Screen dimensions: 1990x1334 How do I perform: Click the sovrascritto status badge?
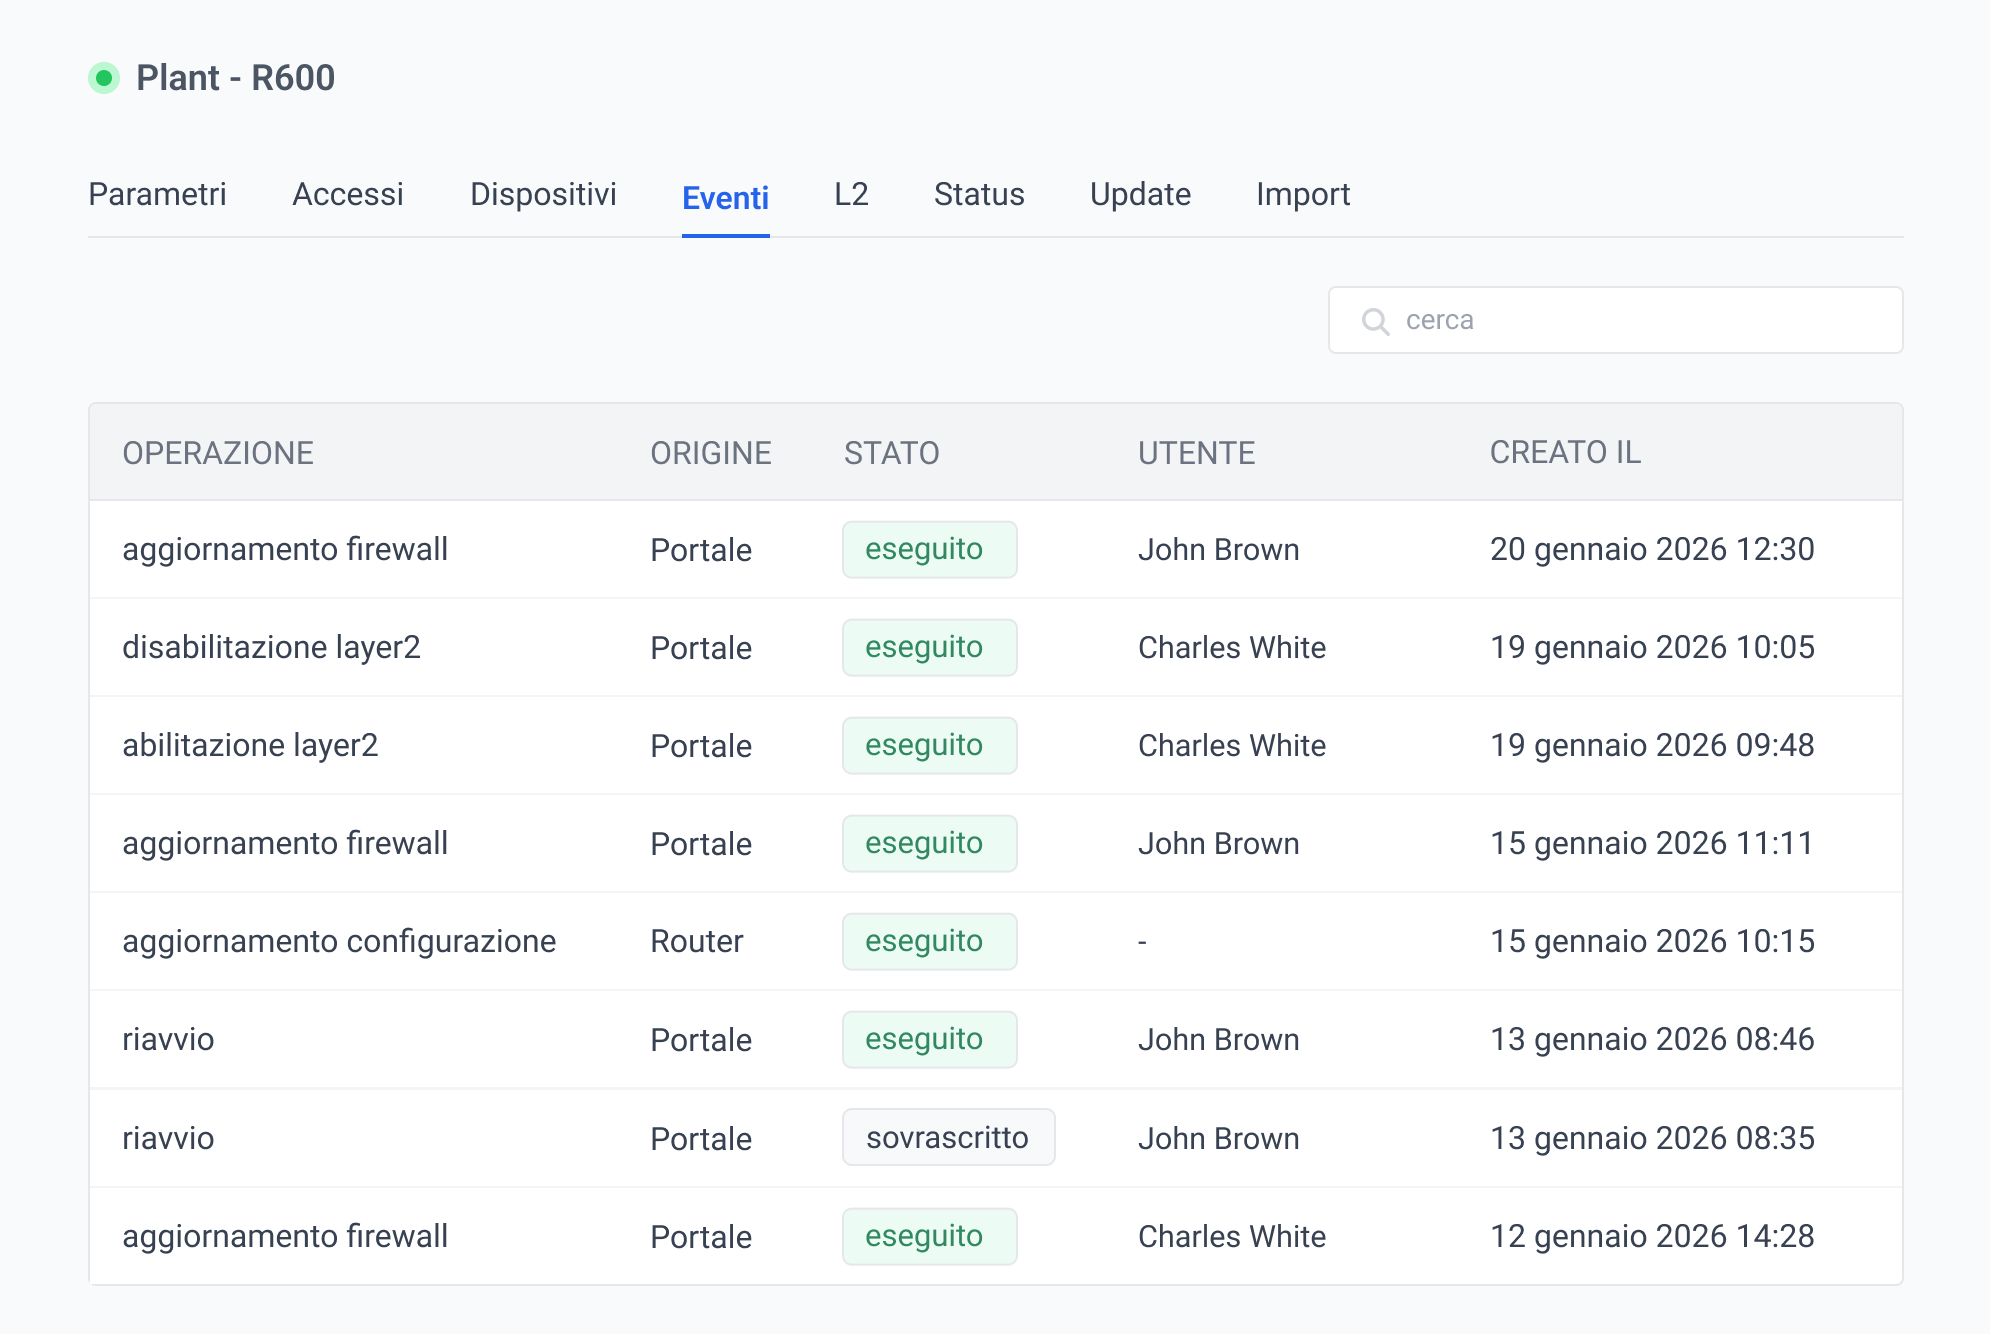point(947,1138)
